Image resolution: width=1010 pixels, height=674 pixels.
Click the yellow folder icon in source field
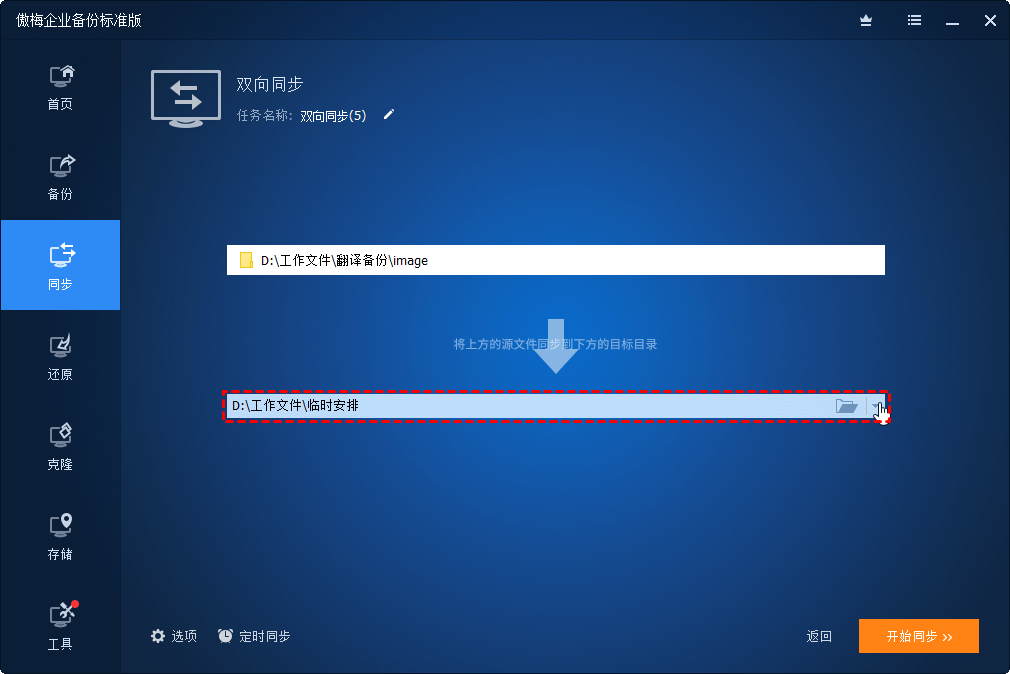click(x=246, y=260)
